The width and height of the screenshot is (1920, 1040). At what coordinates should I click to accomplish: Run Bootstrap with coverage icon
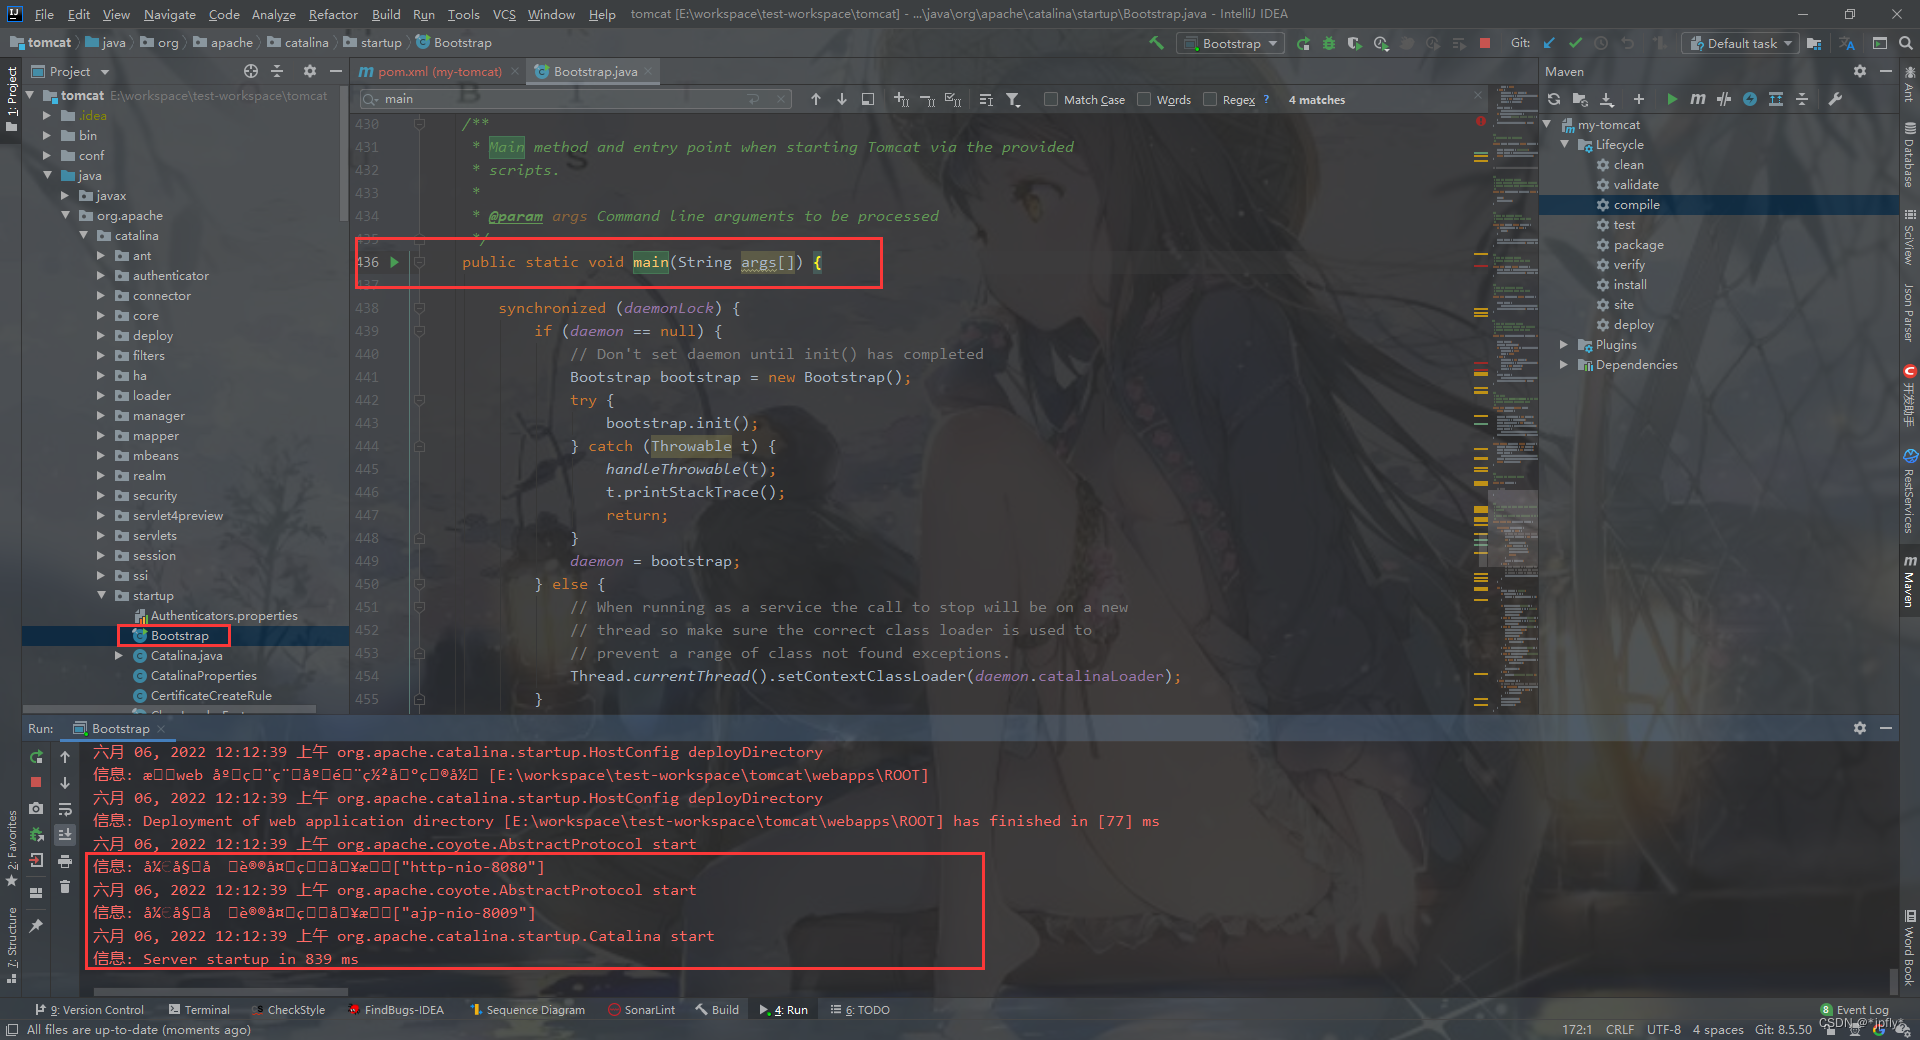[1355, 43]
